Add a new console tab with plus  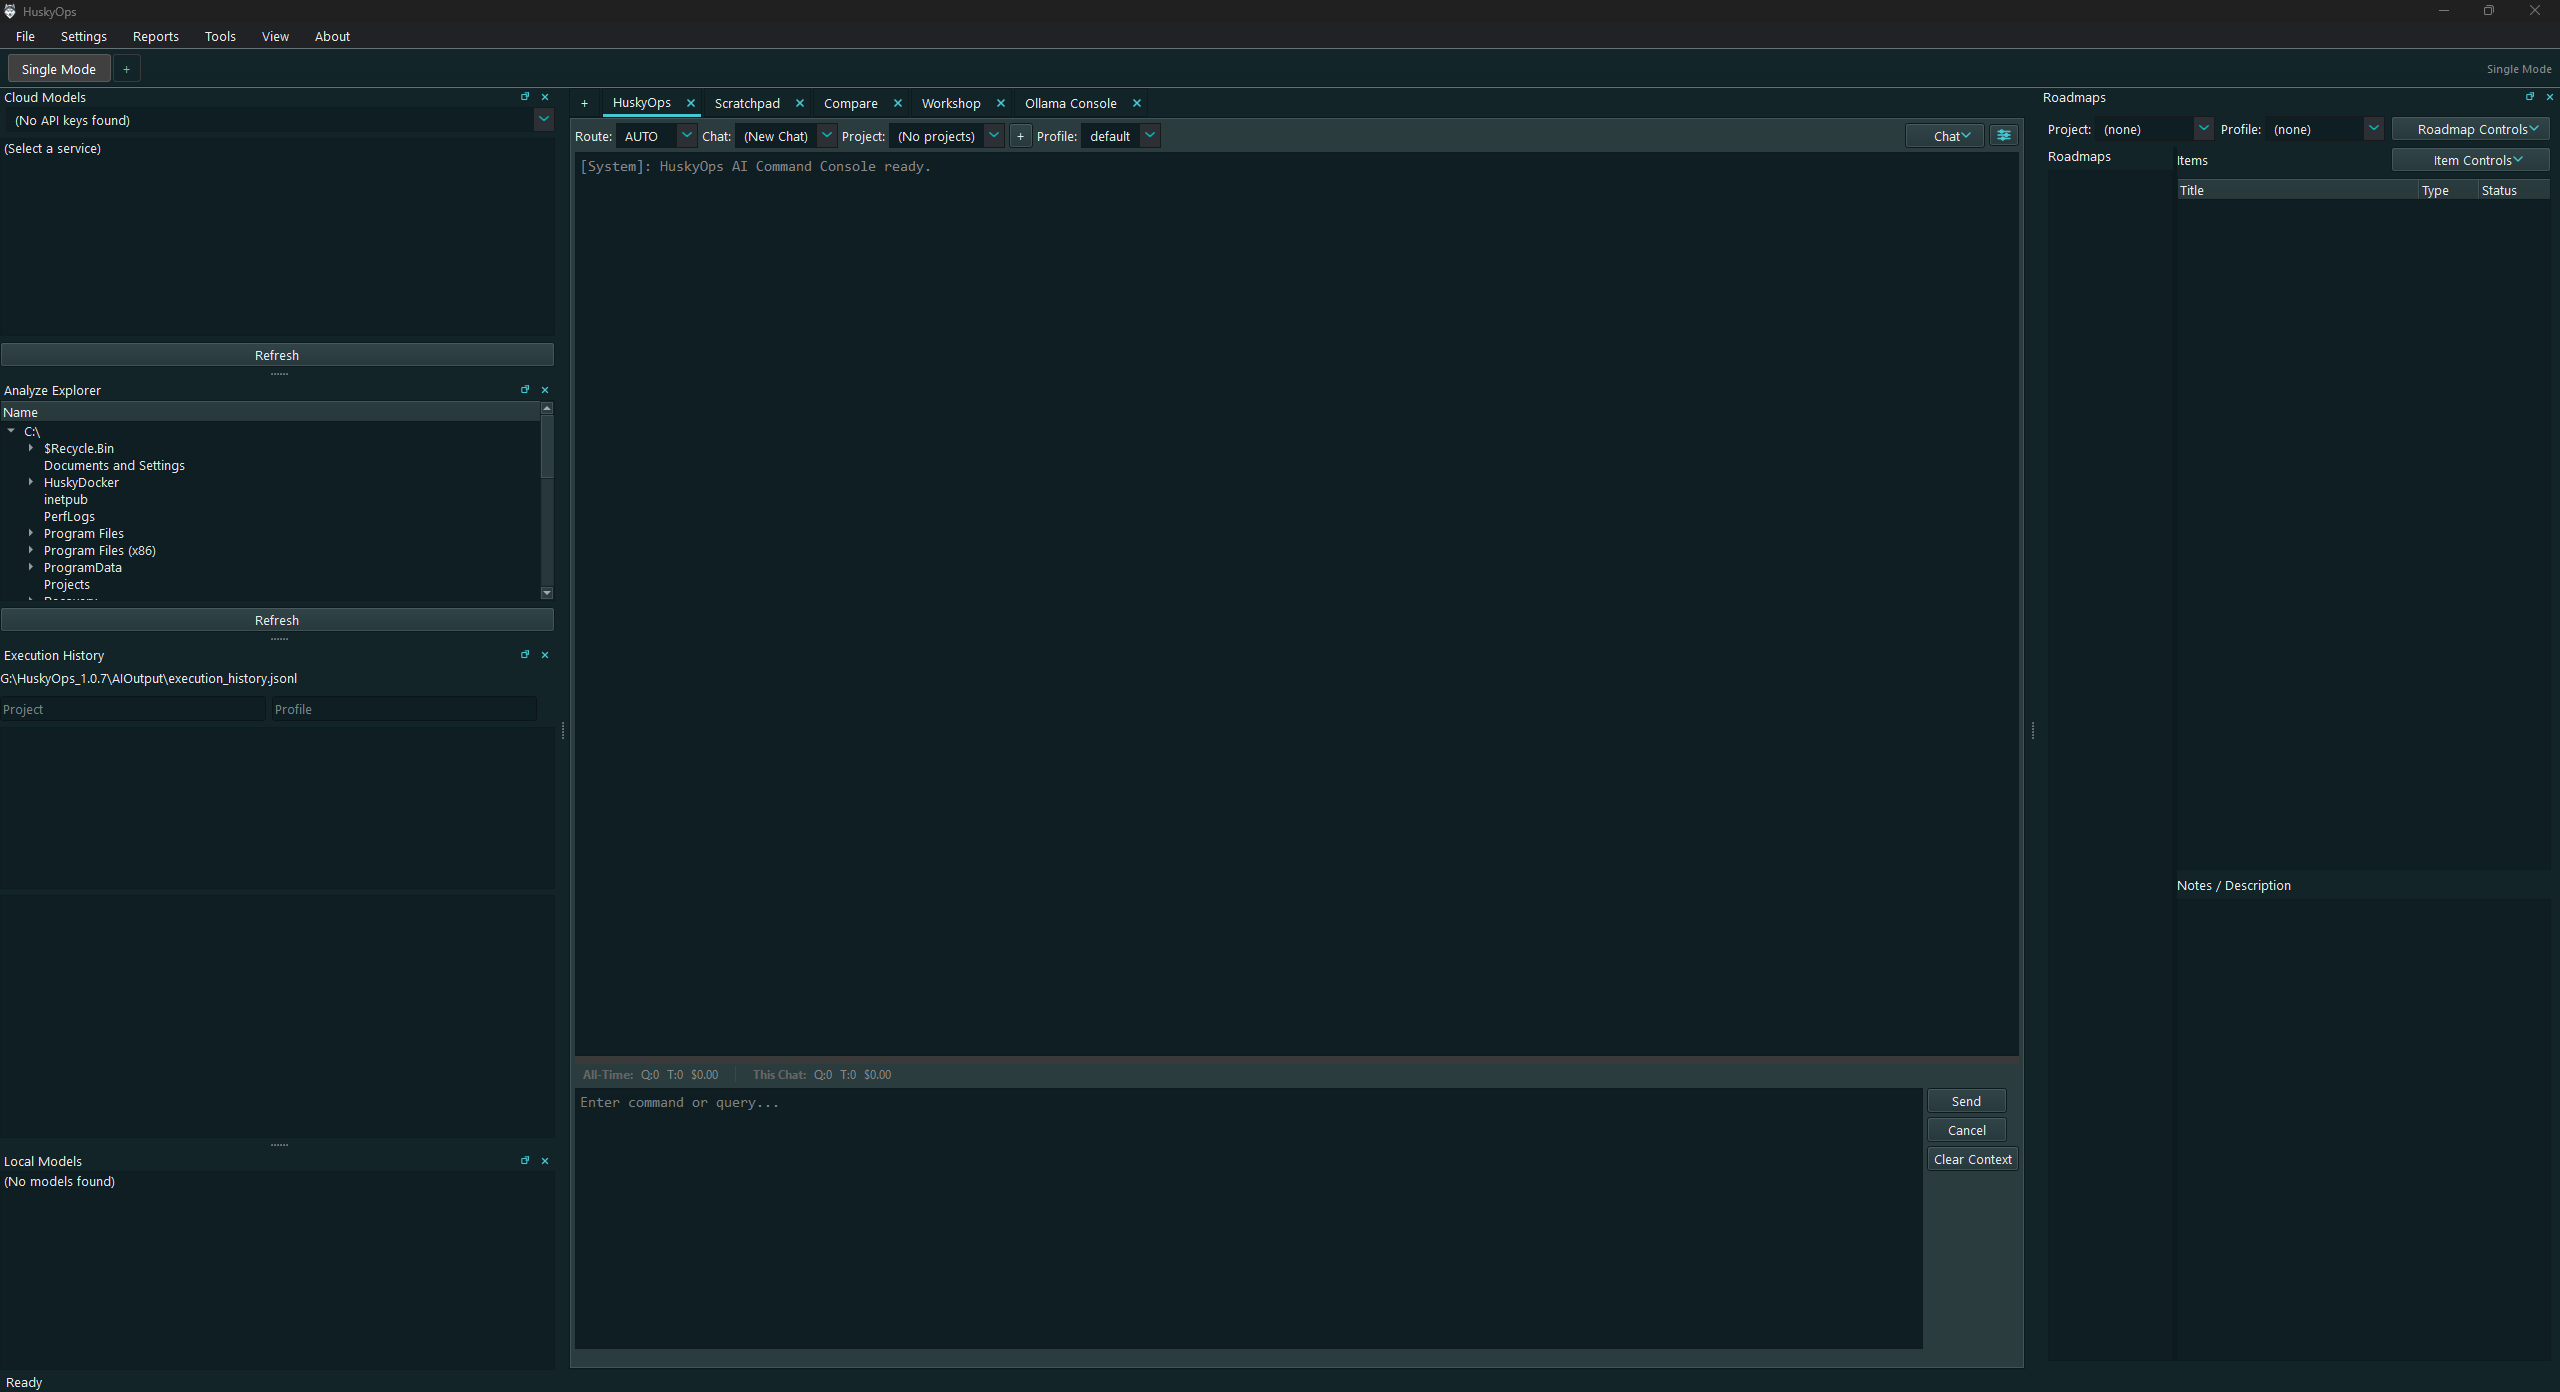(585, 103)
